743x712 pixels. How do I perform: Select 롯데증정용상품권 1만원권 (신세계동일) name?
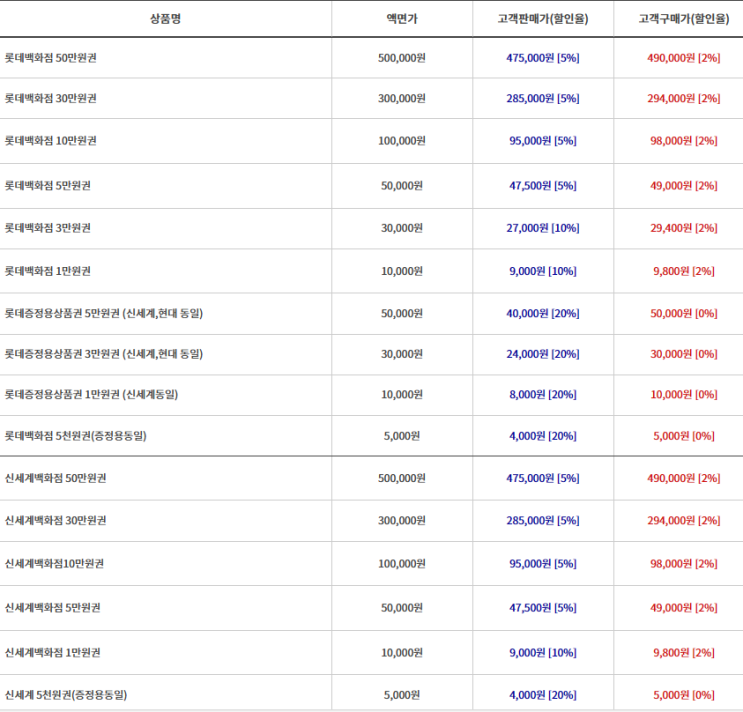tap(92, 395)
